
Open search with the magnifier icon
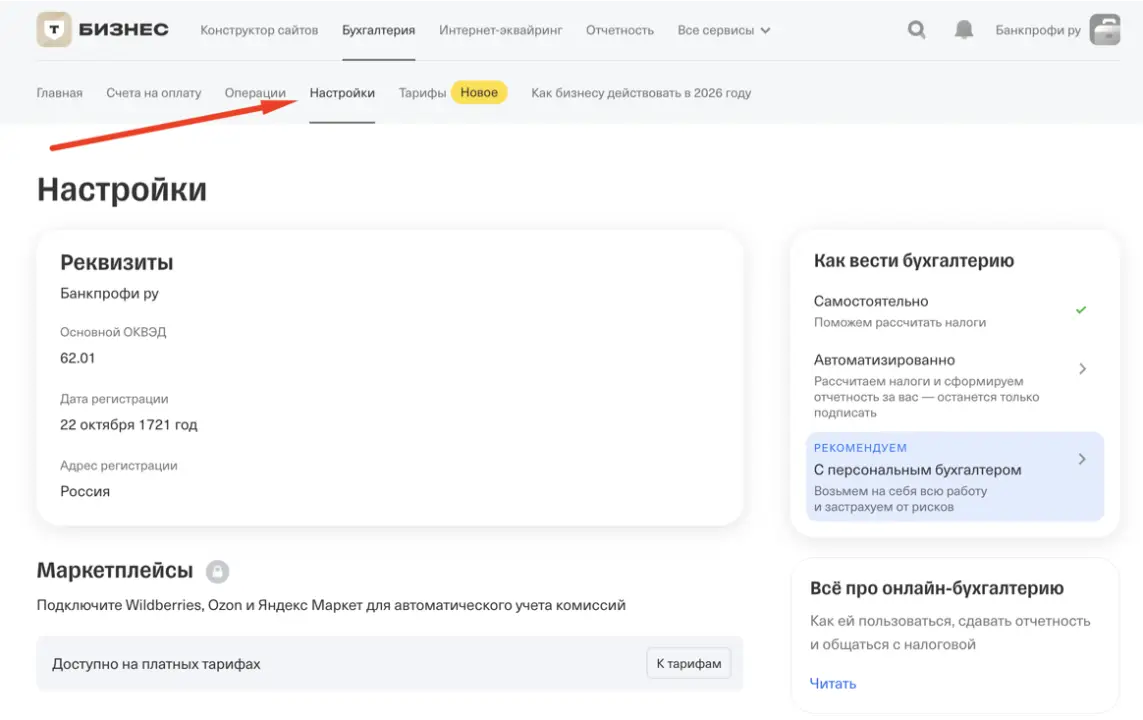pos(916,30)
